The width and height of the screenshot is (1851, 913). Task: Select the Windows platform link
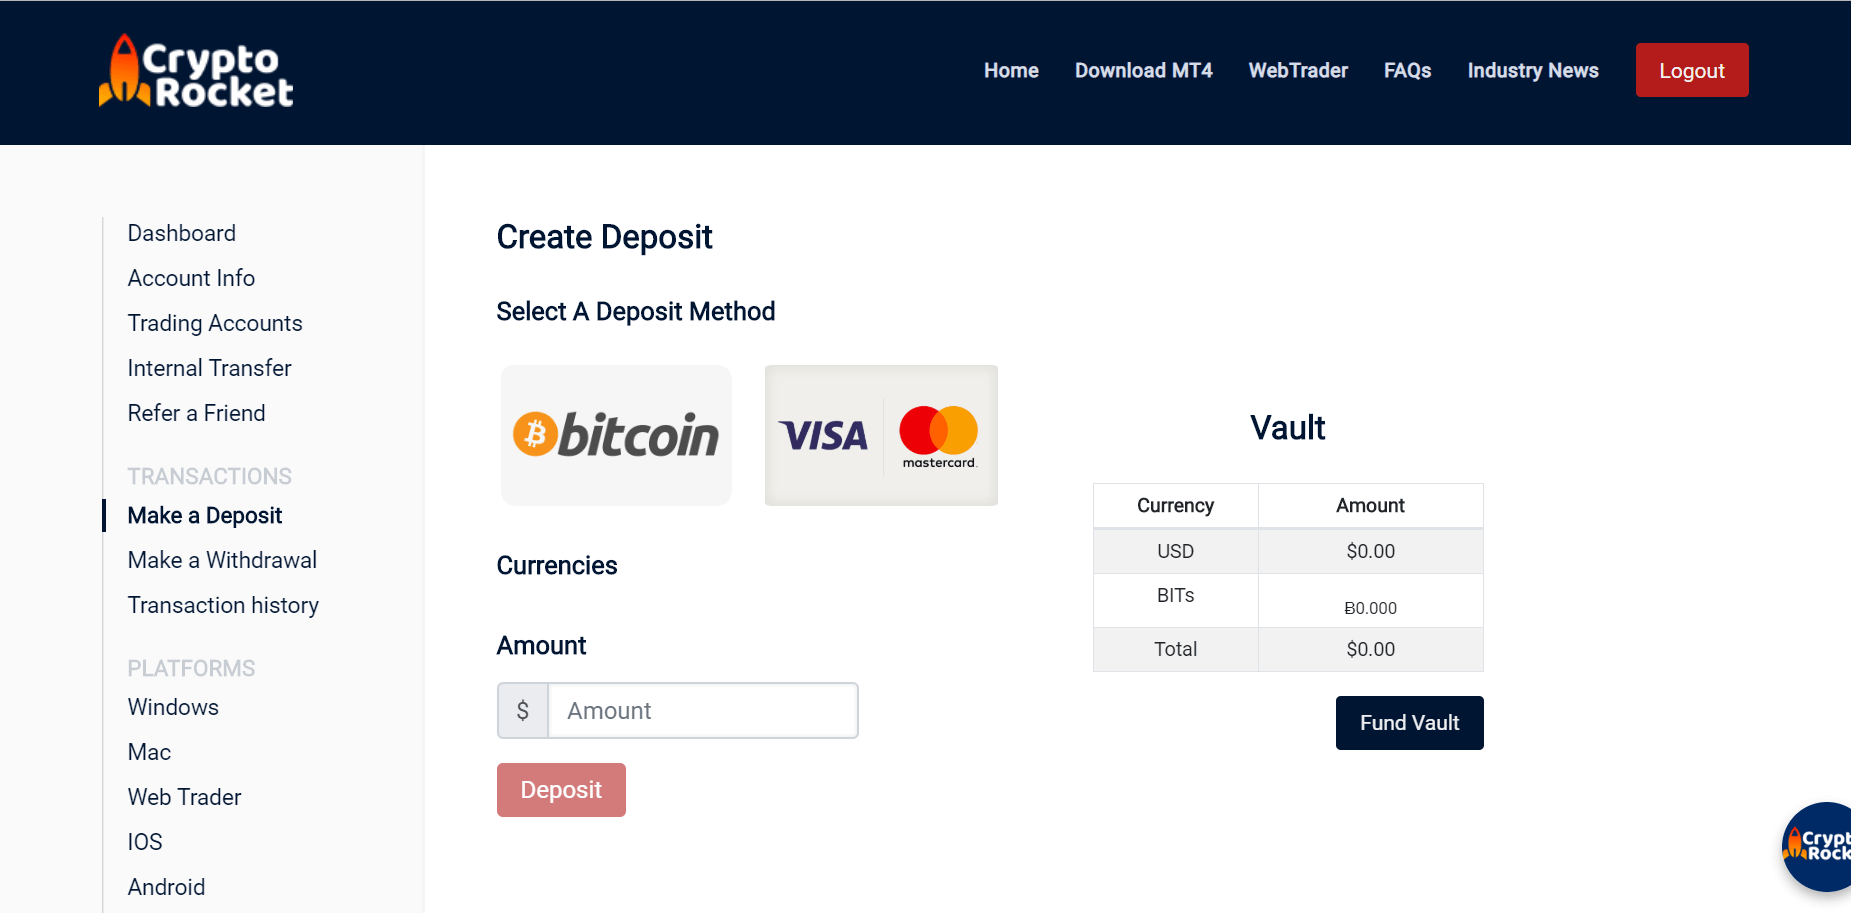click(x=173, y=707)
